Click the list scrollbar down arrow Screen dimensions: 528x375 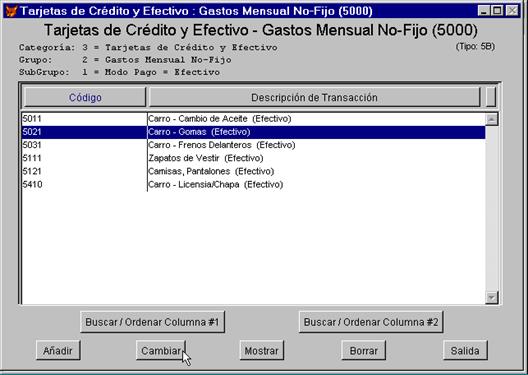[492, 298]
